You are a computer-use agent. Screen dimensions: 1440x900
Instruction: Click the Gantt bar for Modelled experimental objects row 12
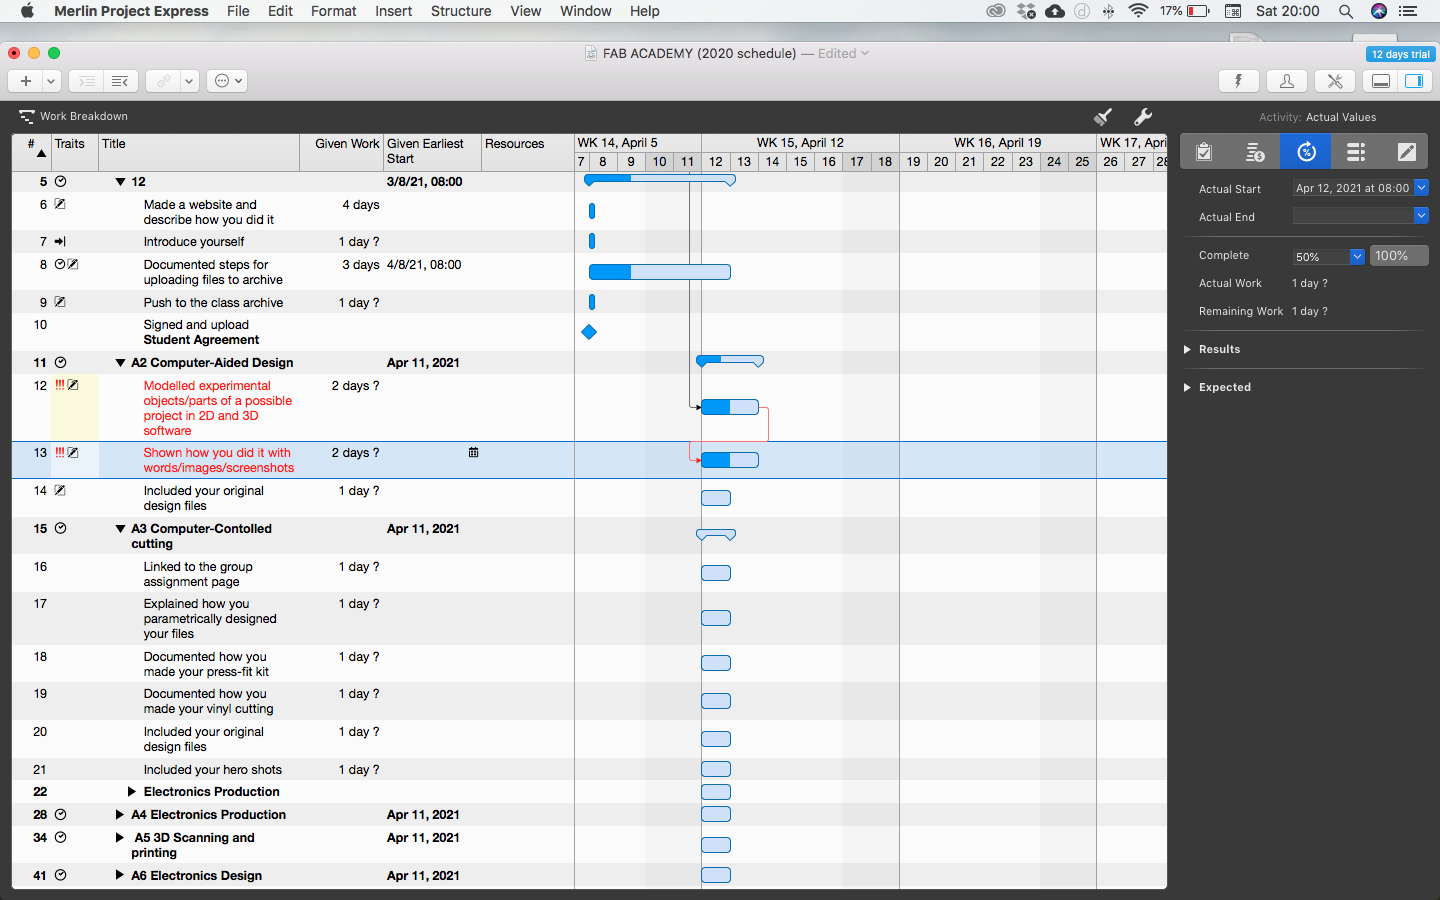pyautogui.click(x=730, y=407)
